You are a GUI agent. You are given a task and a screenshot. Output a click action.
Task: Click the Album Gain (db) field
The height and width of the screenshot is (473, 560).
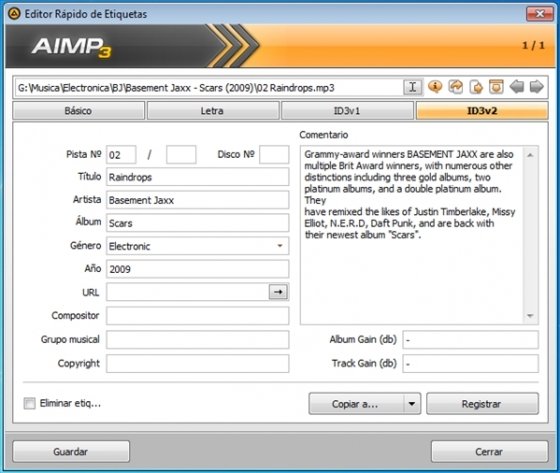coord(470,339)
